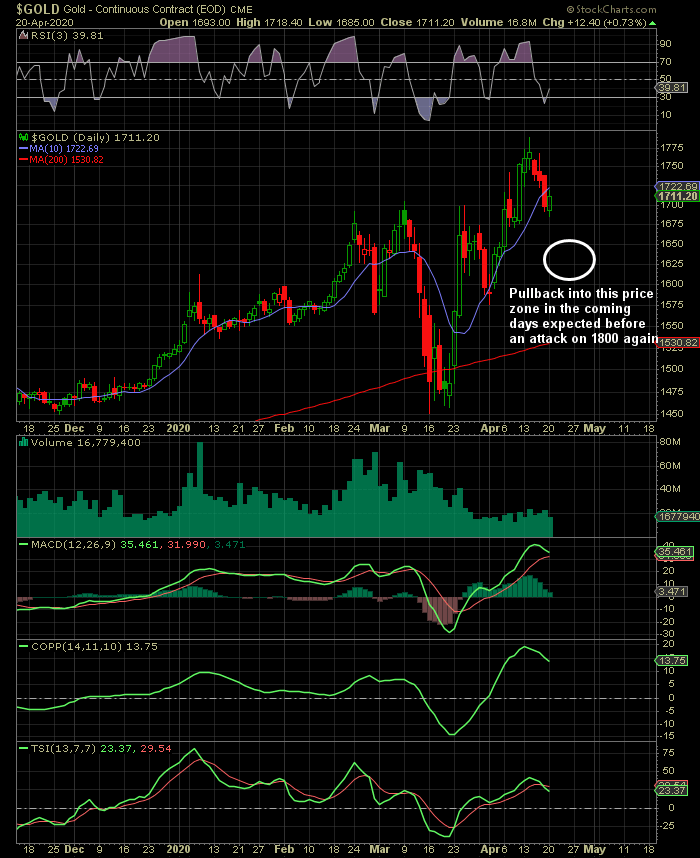The height and width of the screenshot is (858, 700).
Task: Click the 23.37 TSI tag on right axis
Action: click(x=672, y=791)
